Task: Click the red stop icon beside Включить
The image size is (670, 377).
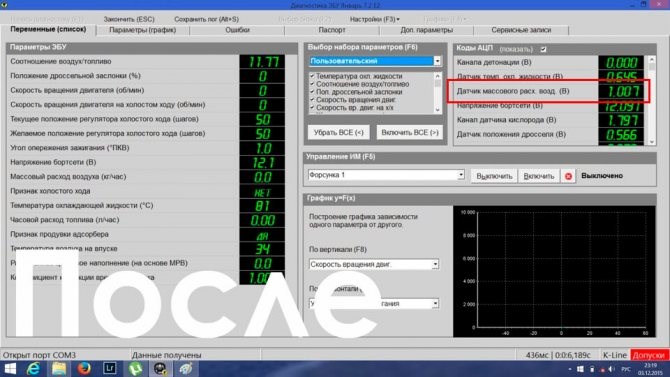Action: [x=568, y=176]
